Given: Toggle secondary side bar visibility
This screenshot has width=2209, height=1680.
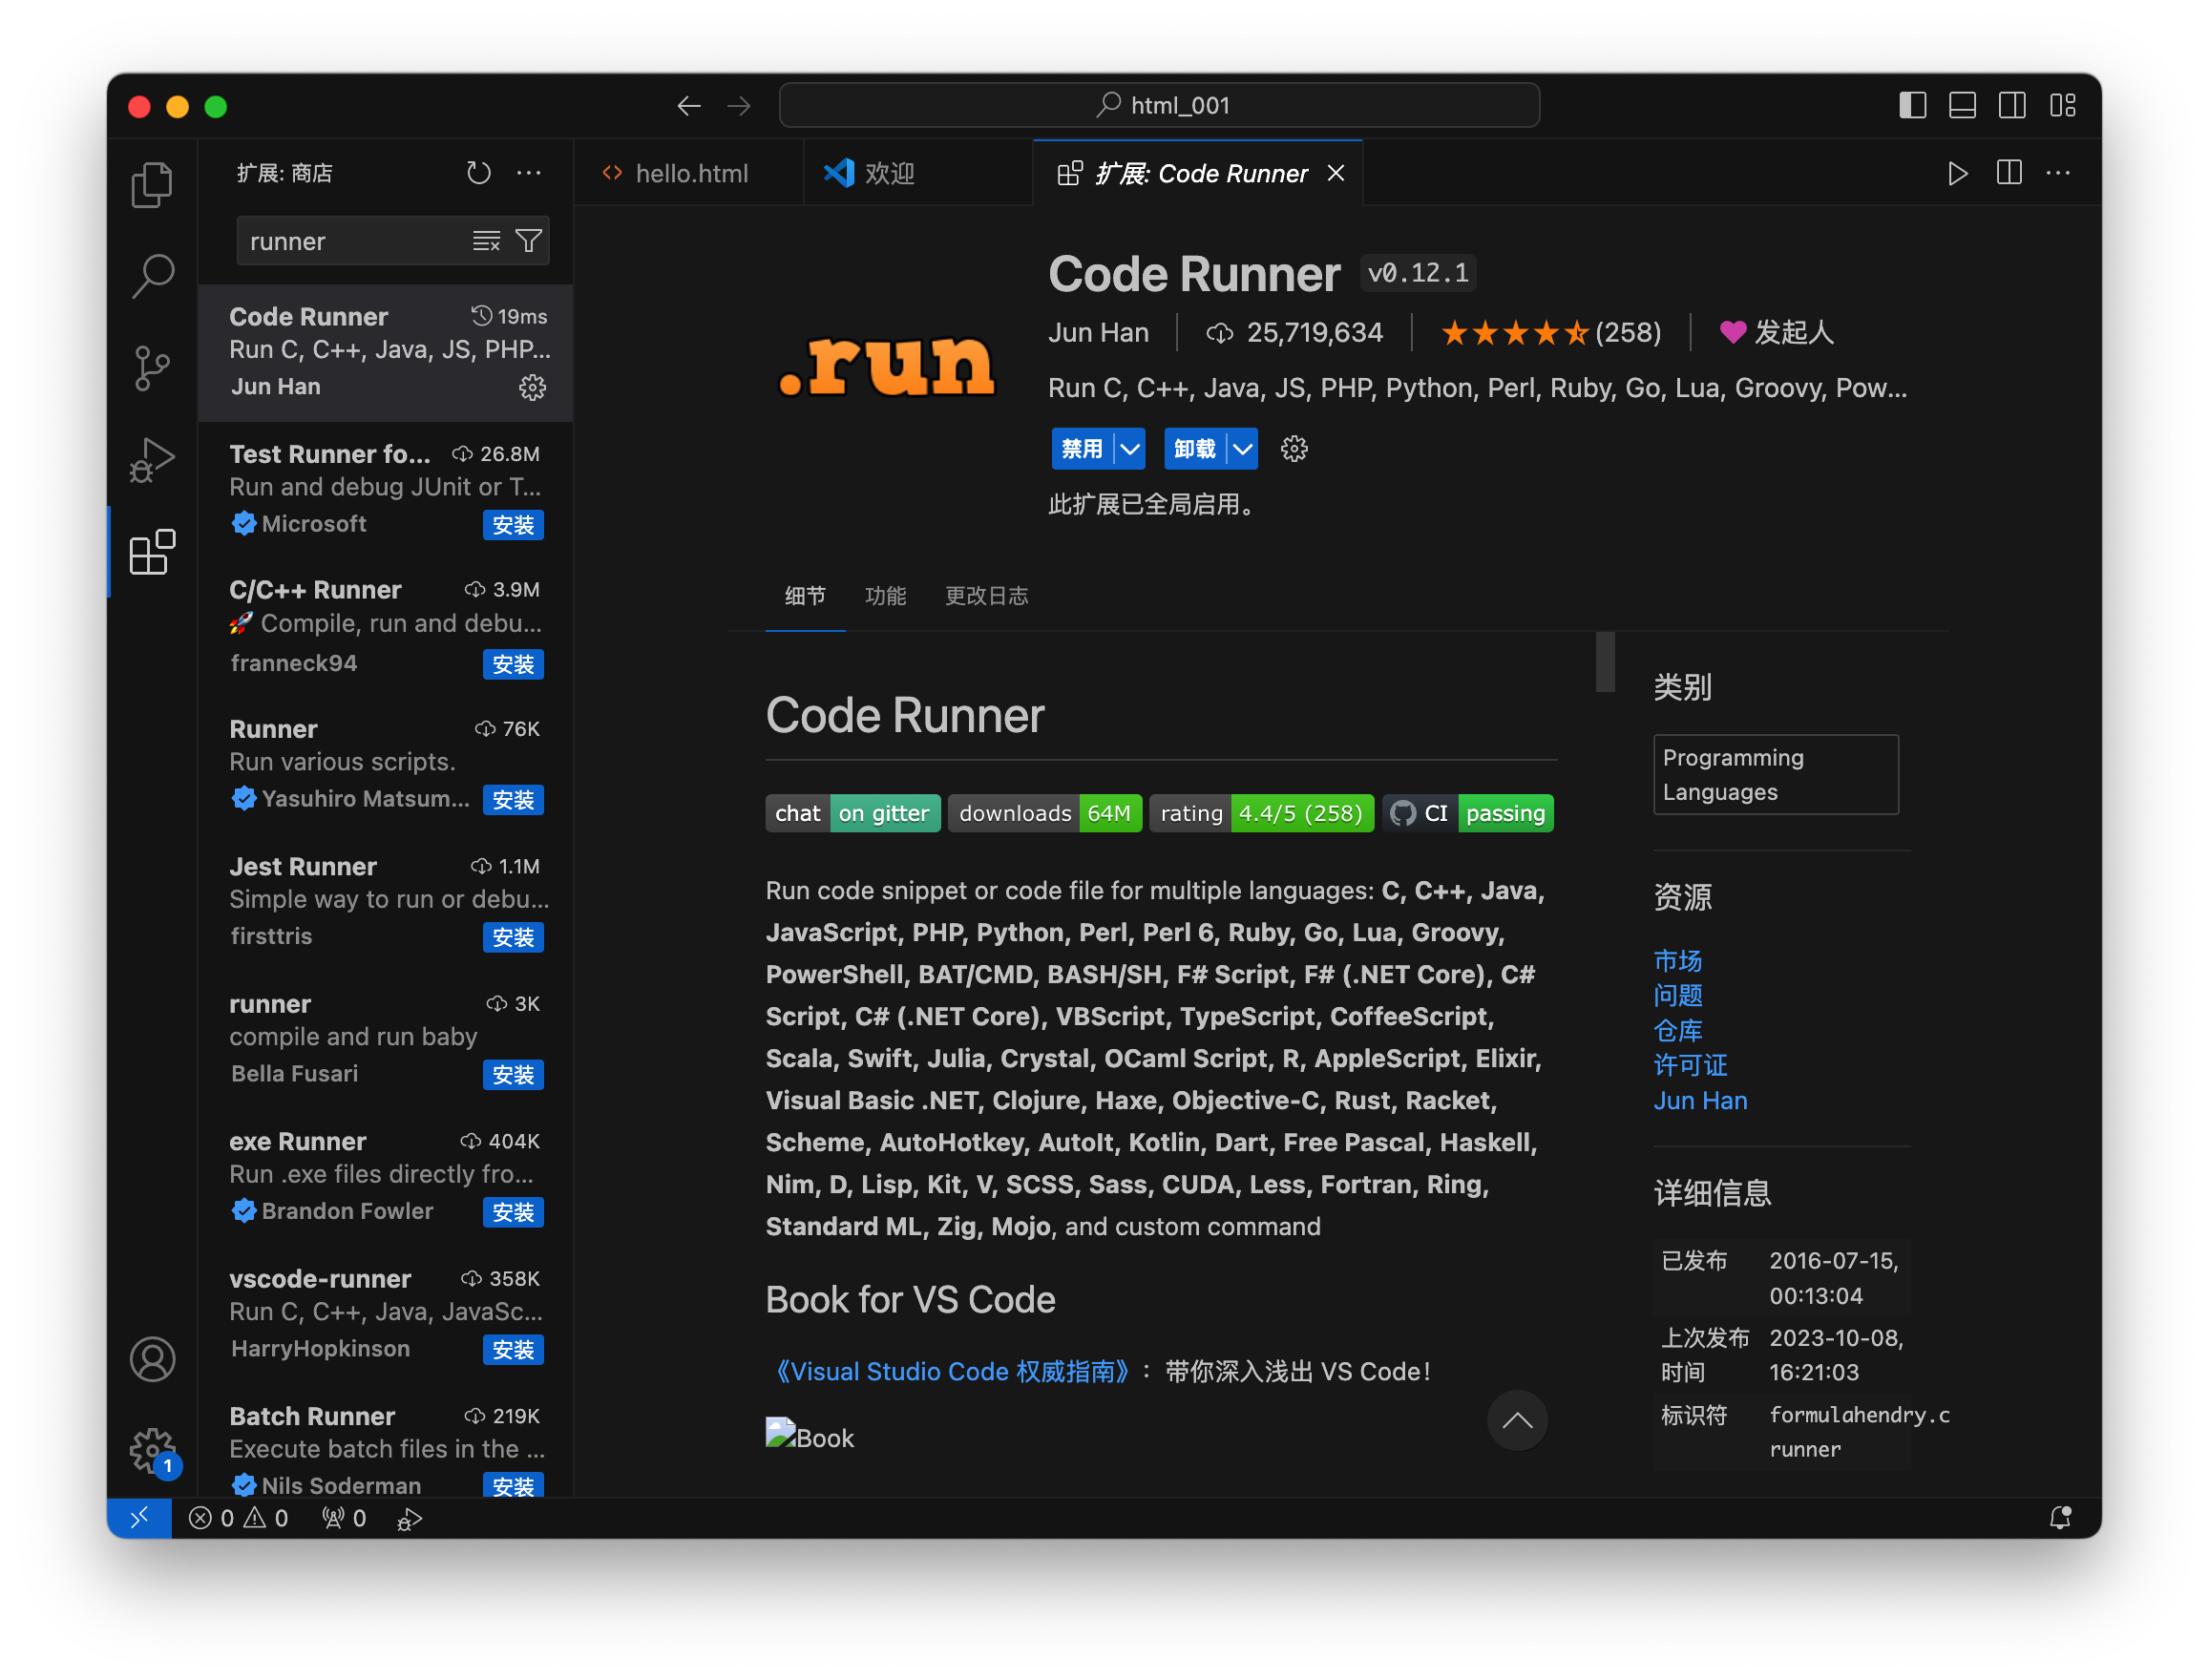Looking at the screenshot, I should (x=2012, y=106).
